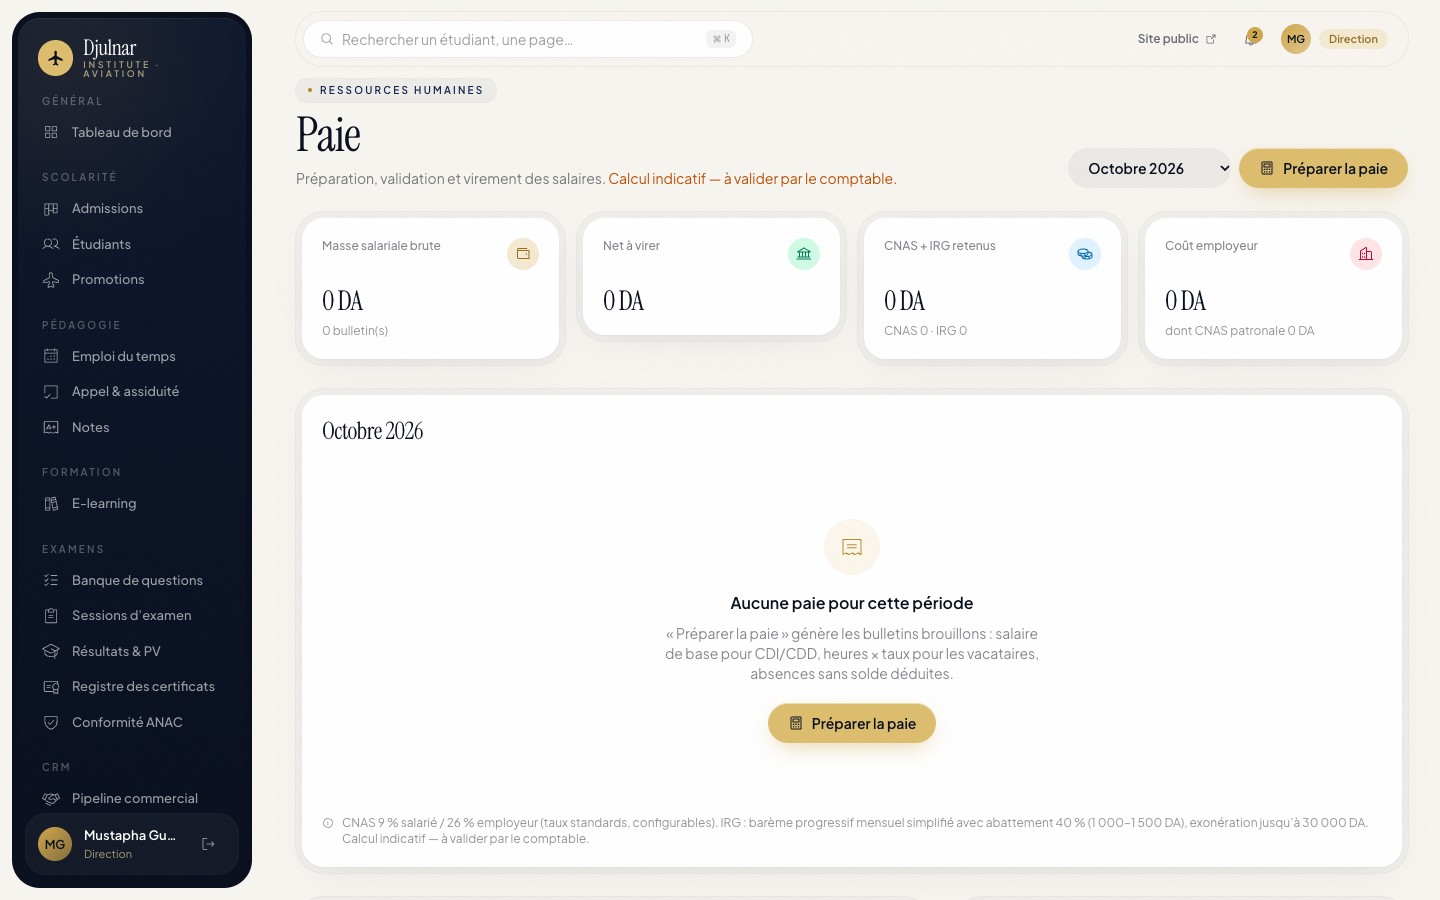Open the Promotions page
This screenshot has height=900, width=1440.
tap(132, 279)
